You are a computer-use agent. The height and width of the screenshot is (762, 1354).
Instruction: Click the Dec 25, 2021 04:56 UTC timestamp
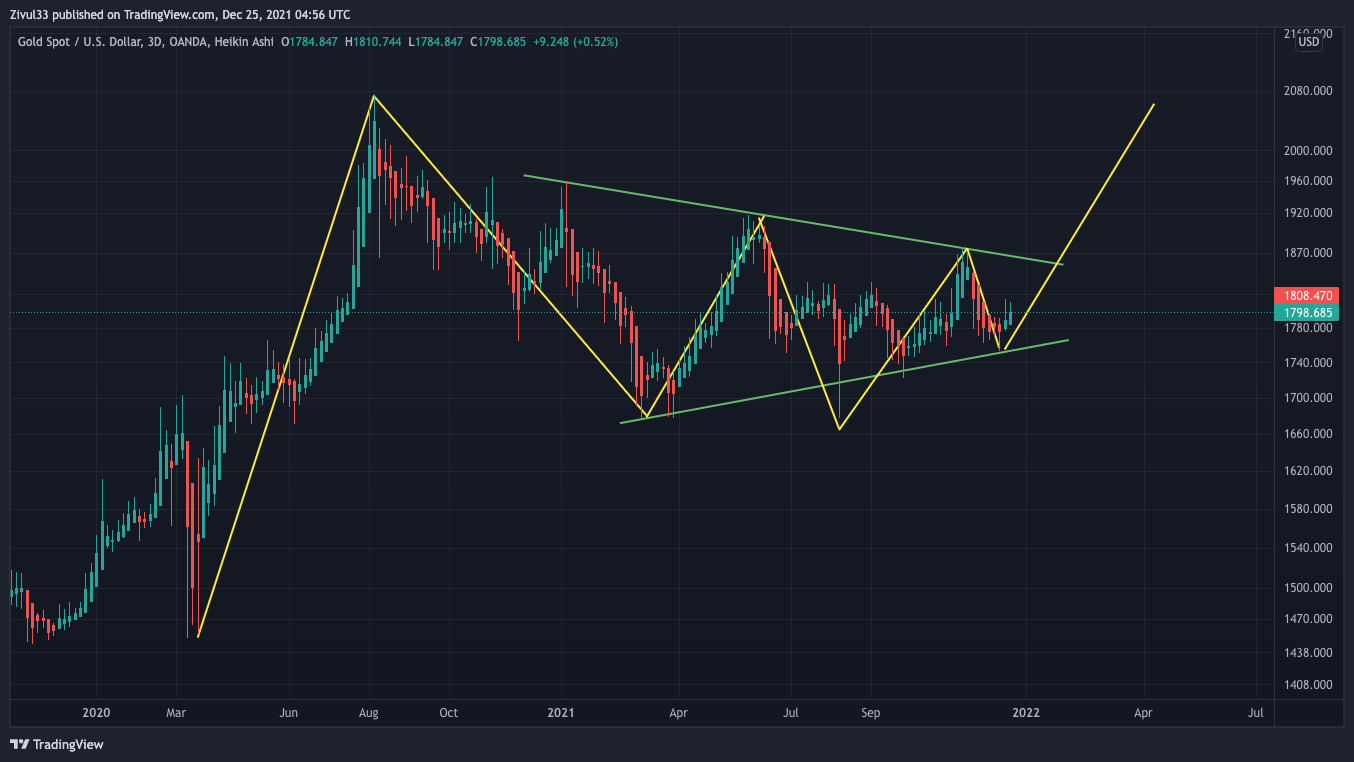tap(287, 15)
